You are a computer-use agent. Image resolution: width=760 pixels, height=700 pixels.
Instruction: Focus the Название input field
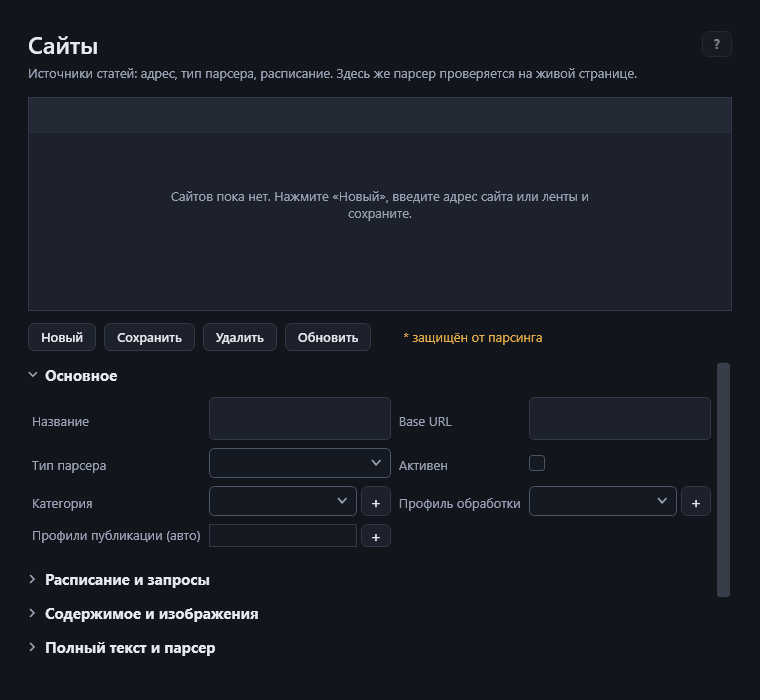(300, 419)
